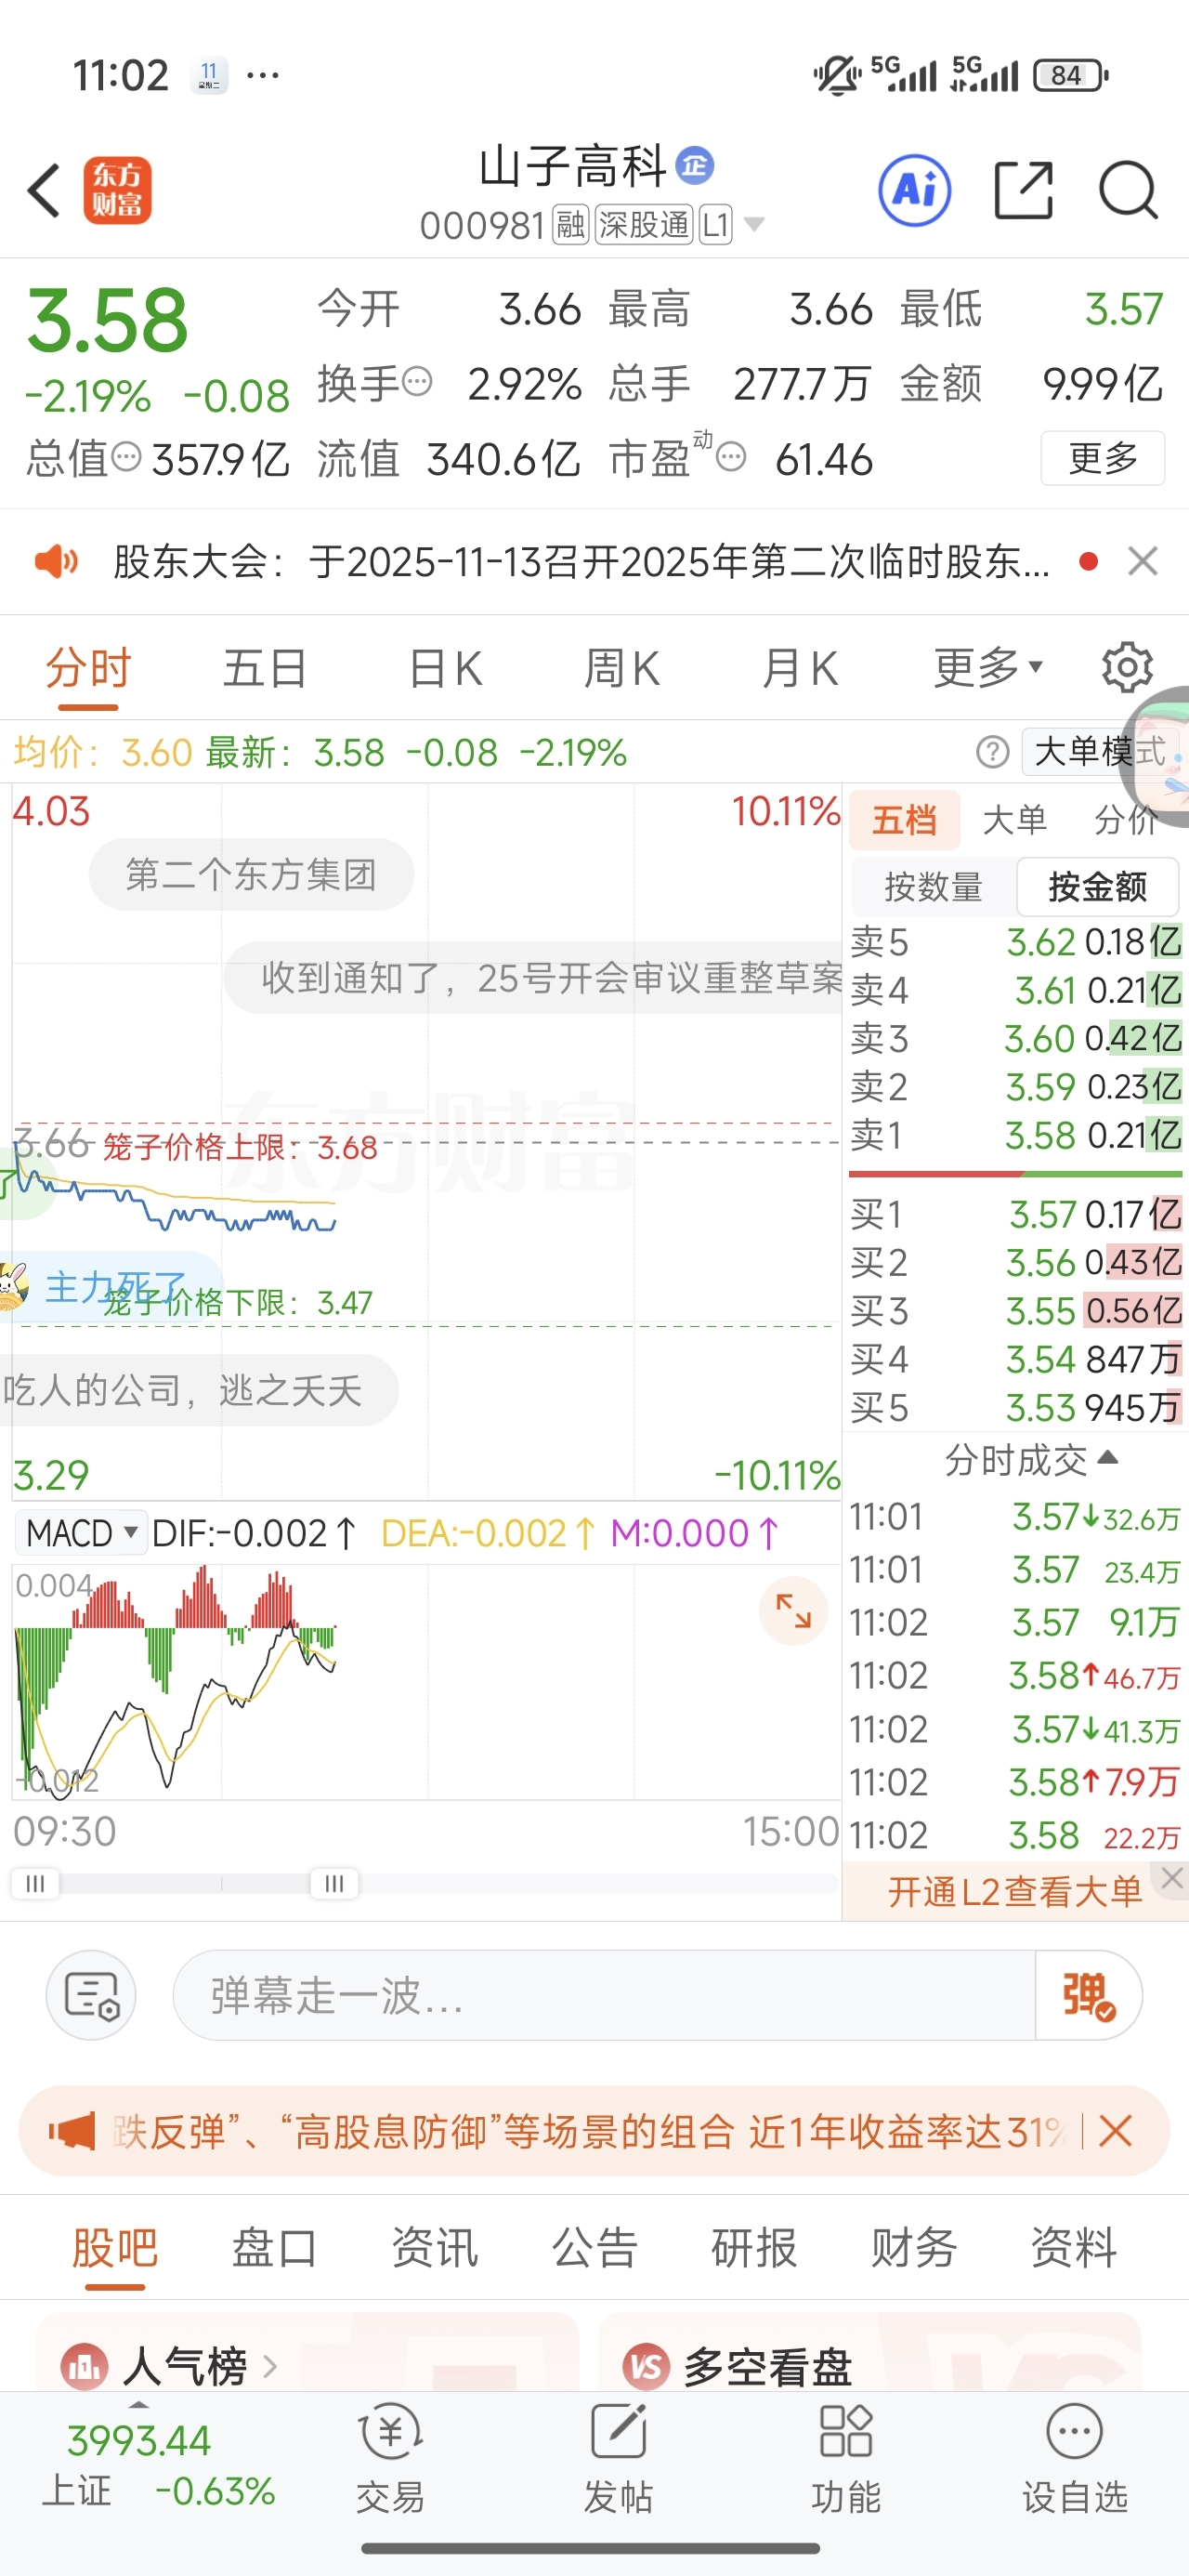
Task: Tap the 设自选 watchlist icon
Action: [1075, 2458]
